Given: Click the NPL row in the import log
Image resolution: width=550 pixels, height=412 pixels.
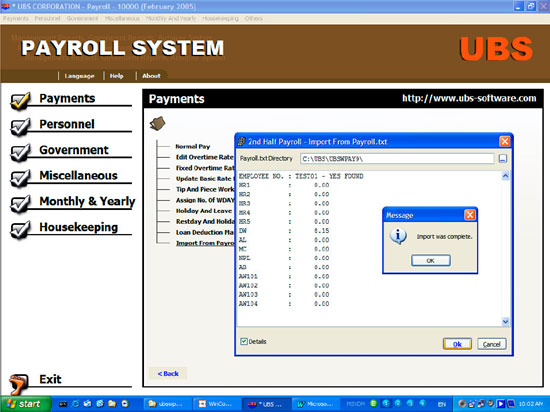Looking at the screenshot, I should pos(284,258).
